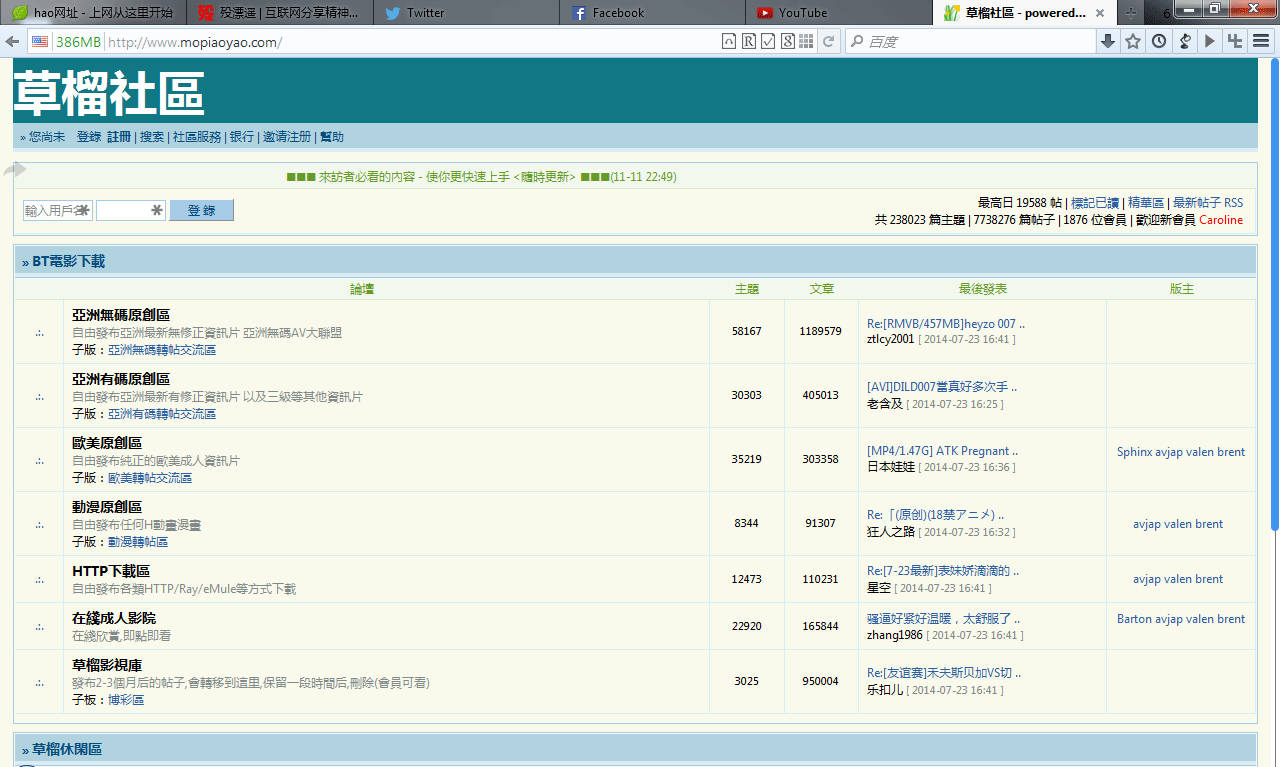Viewport: 1280px width, 767px height.
Task: Click the 386MB memory indicator
Action: click(78, 42)
